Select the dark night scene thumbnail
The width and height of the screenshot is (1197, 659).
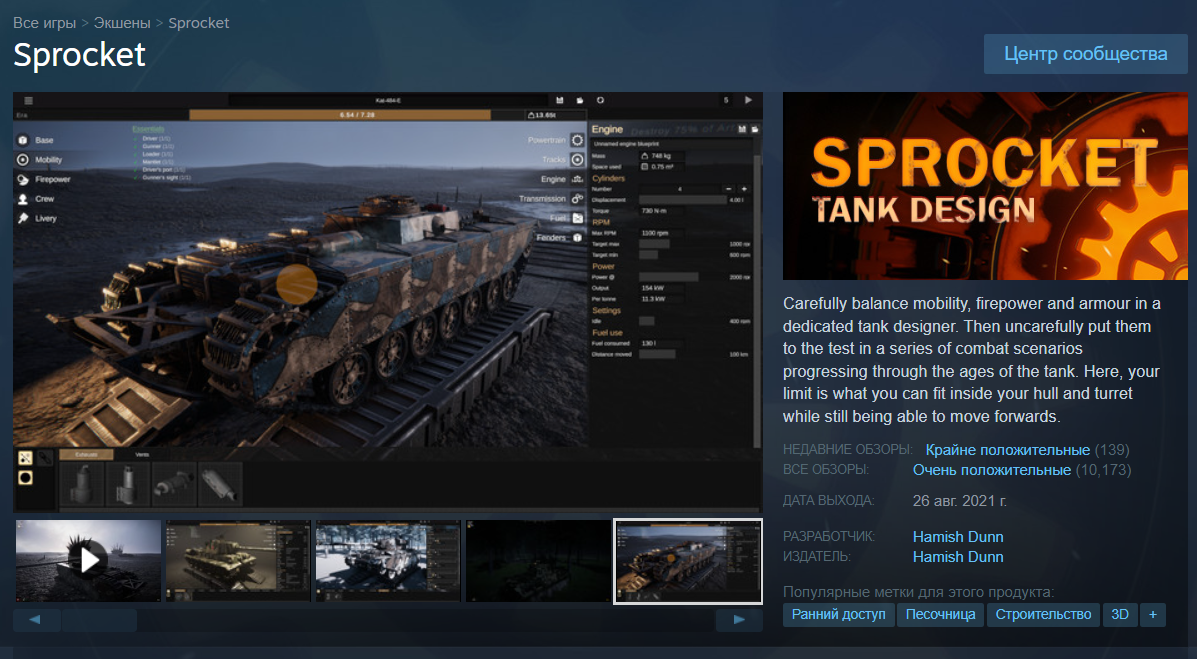[x=538, y=560]
